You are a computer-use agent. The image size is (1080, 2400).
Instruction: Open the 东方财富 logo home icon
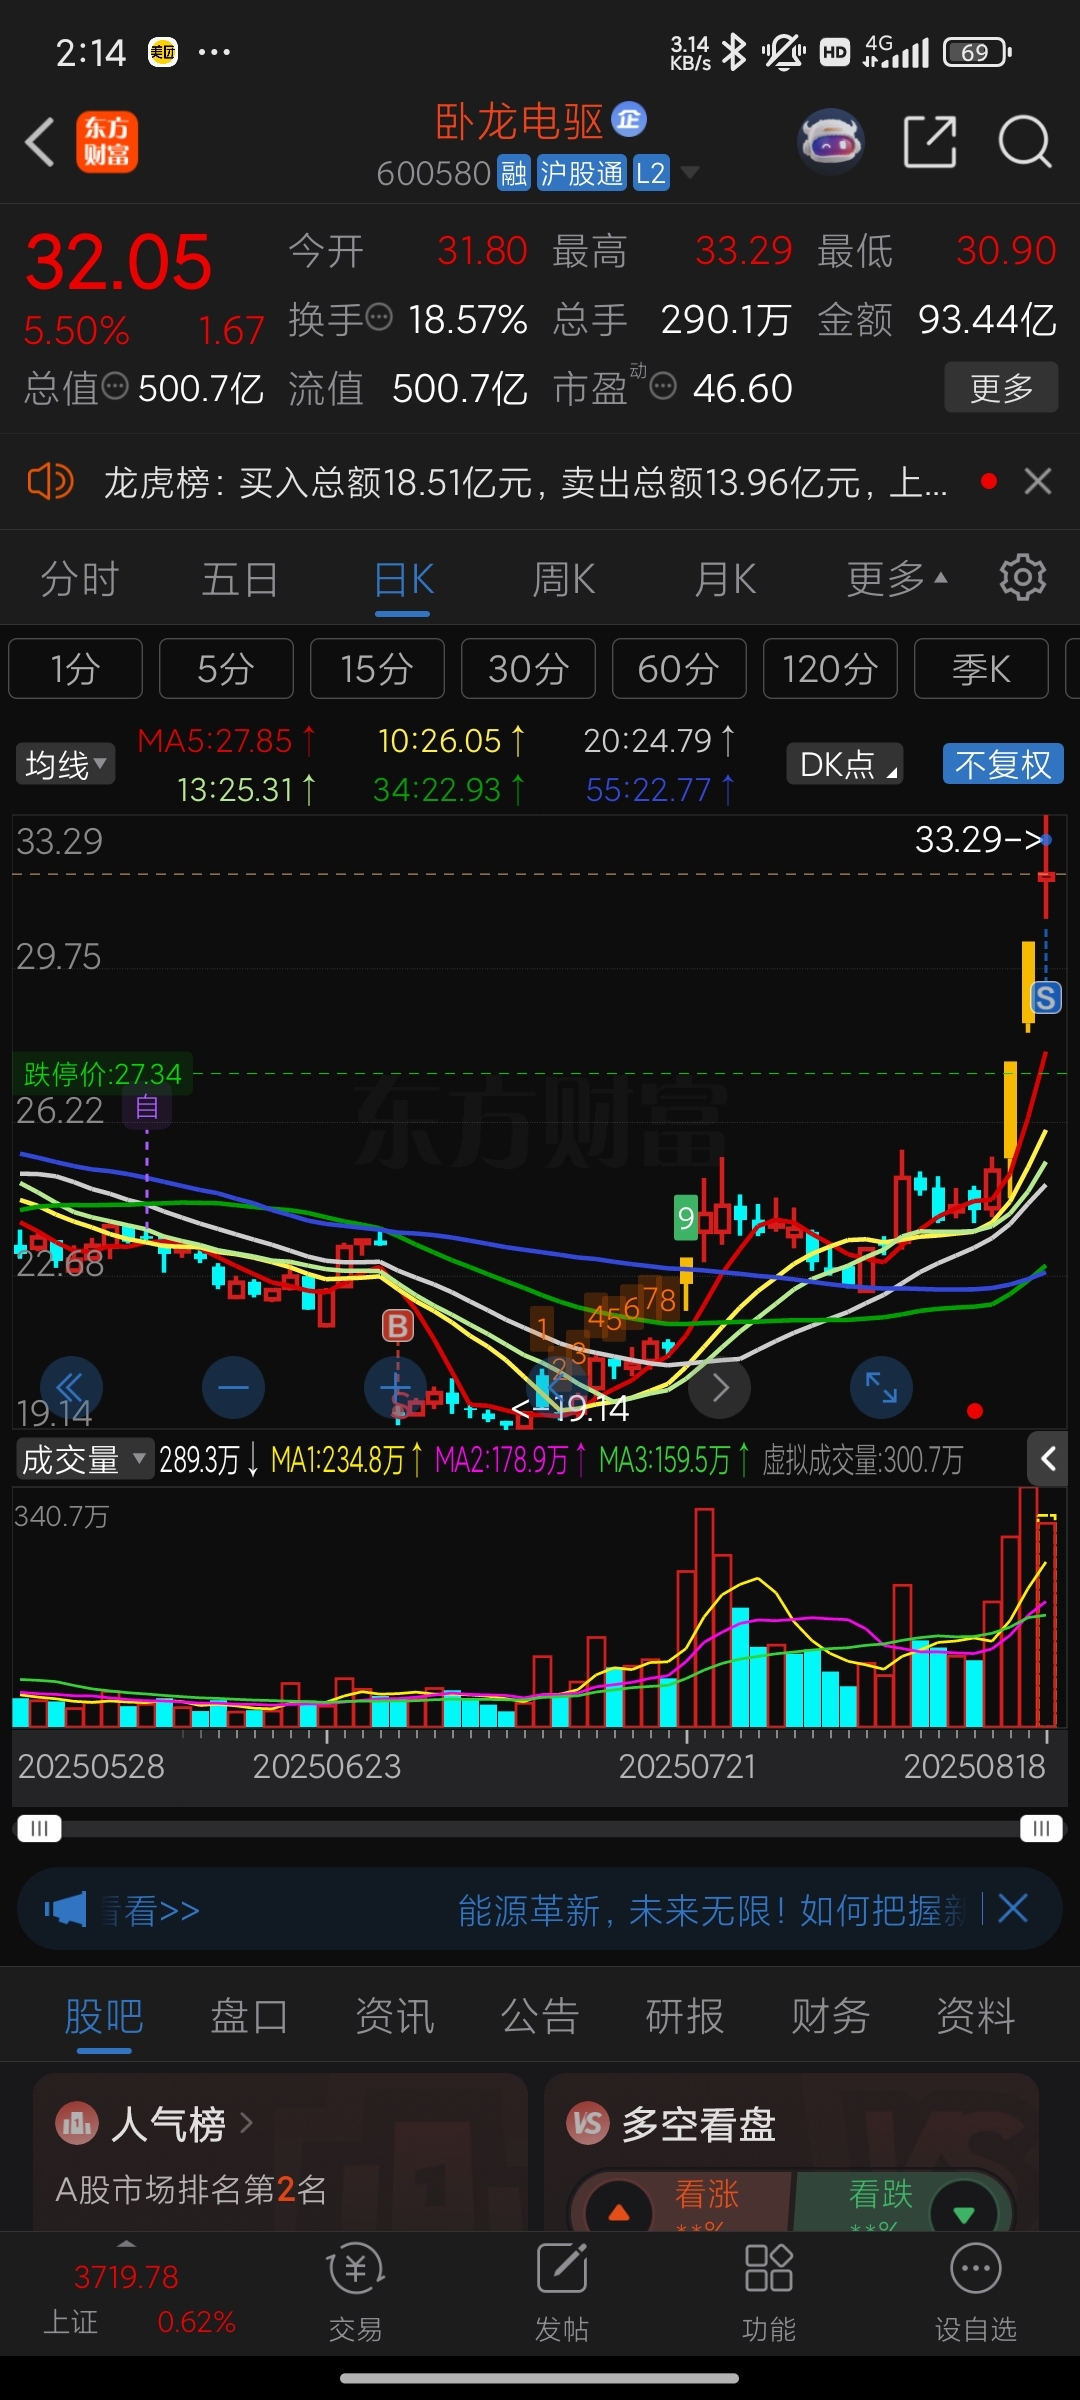(x=107, y=142)
